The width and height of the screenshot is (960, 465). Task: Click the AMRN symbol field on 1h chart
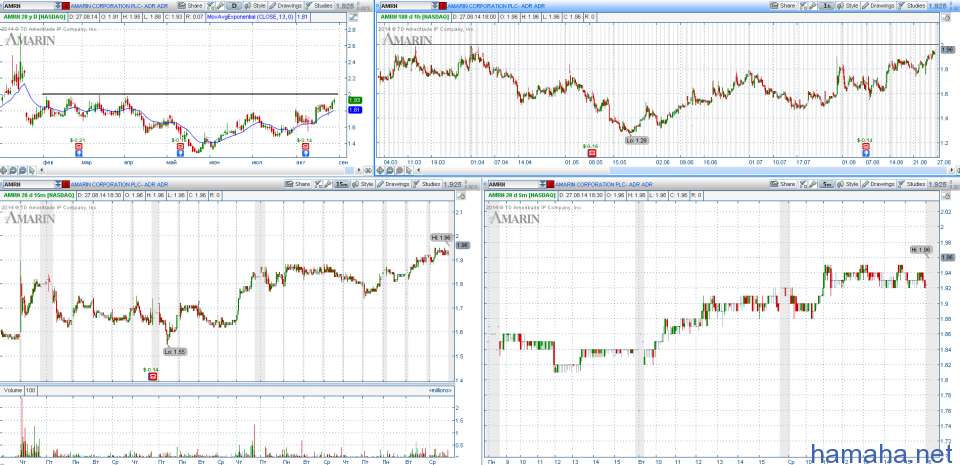(x=406, y=6)
